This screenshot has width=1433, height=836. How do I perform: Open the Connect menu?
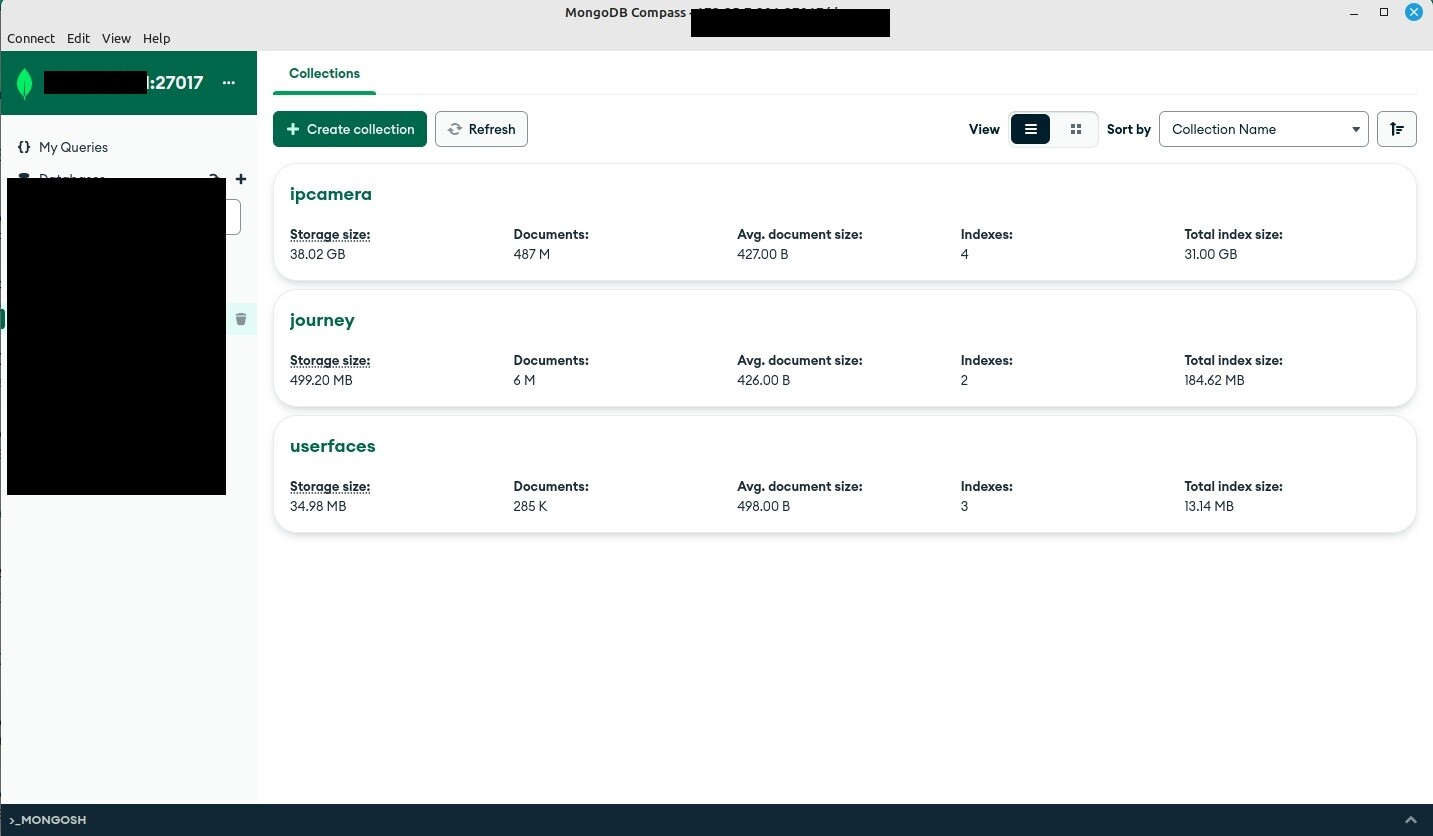[31, 38]
